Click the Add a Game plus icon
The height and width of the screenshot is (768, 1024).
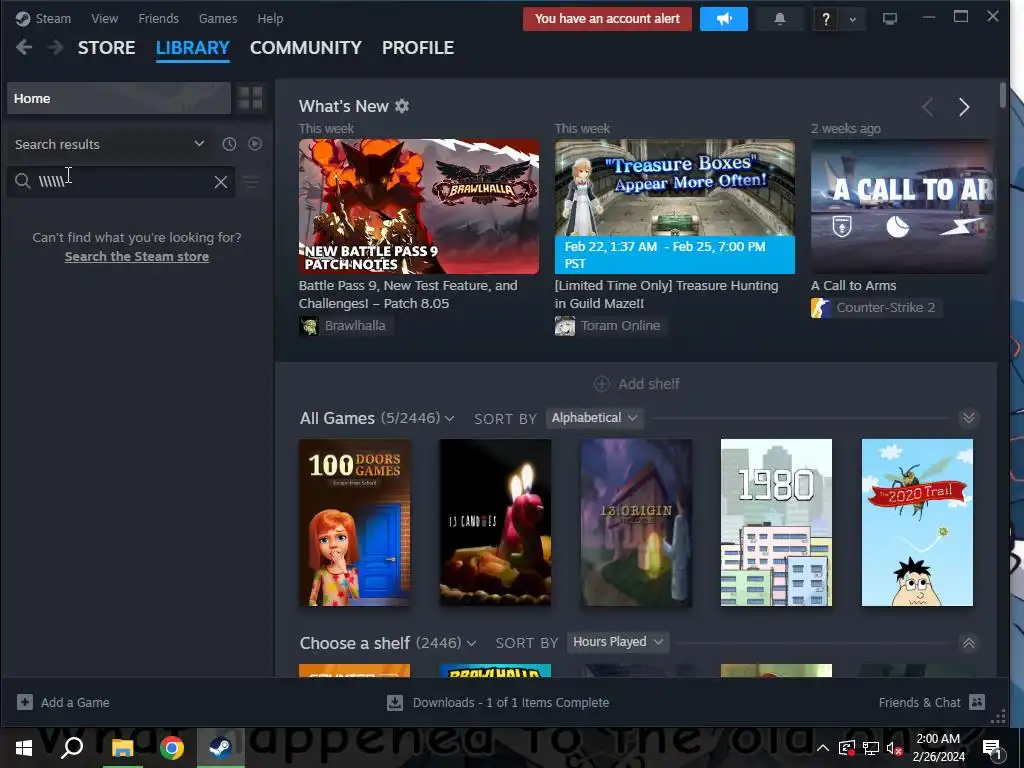coord(25,702)
